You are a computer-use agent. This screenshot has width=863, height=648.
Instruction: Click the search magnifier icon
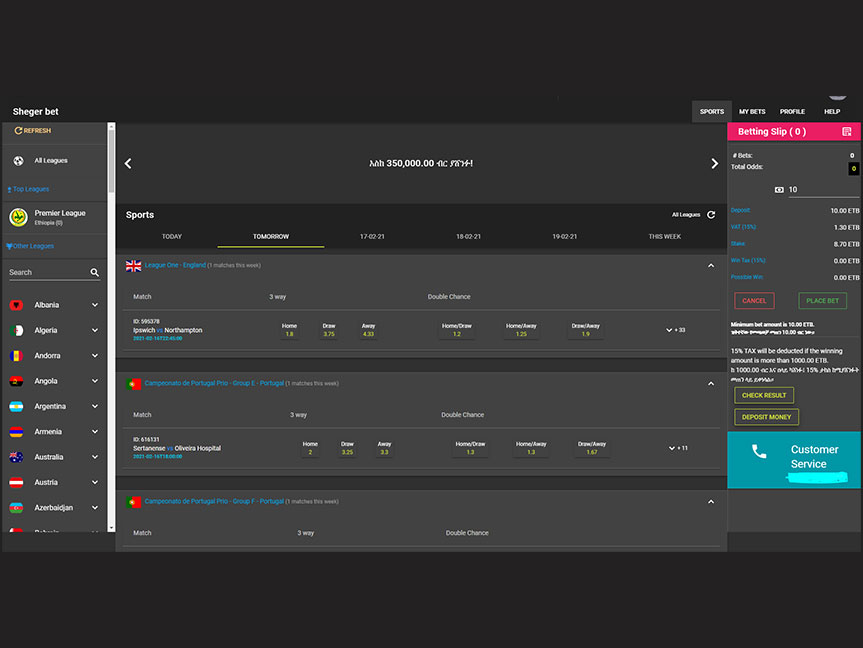pos(95,273)
